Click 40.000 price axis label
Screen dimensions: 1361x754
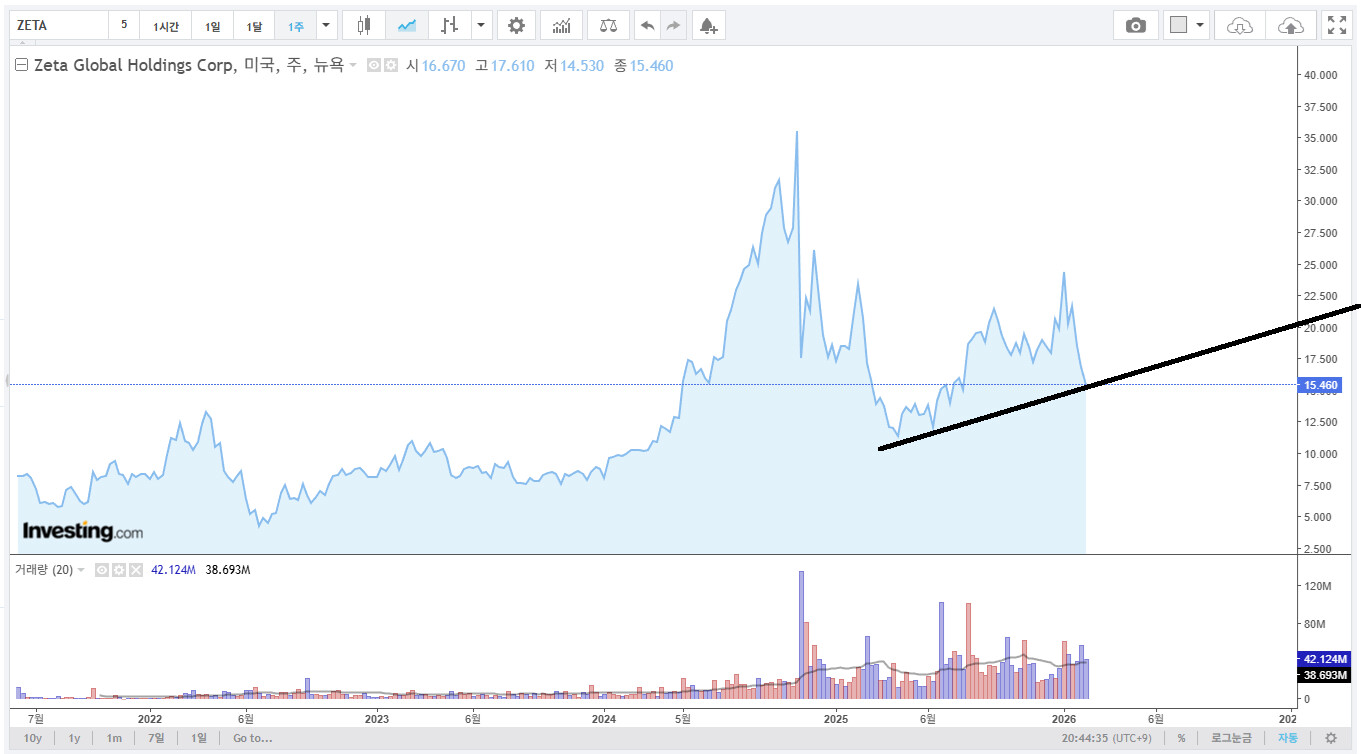tap(1320, 75)
